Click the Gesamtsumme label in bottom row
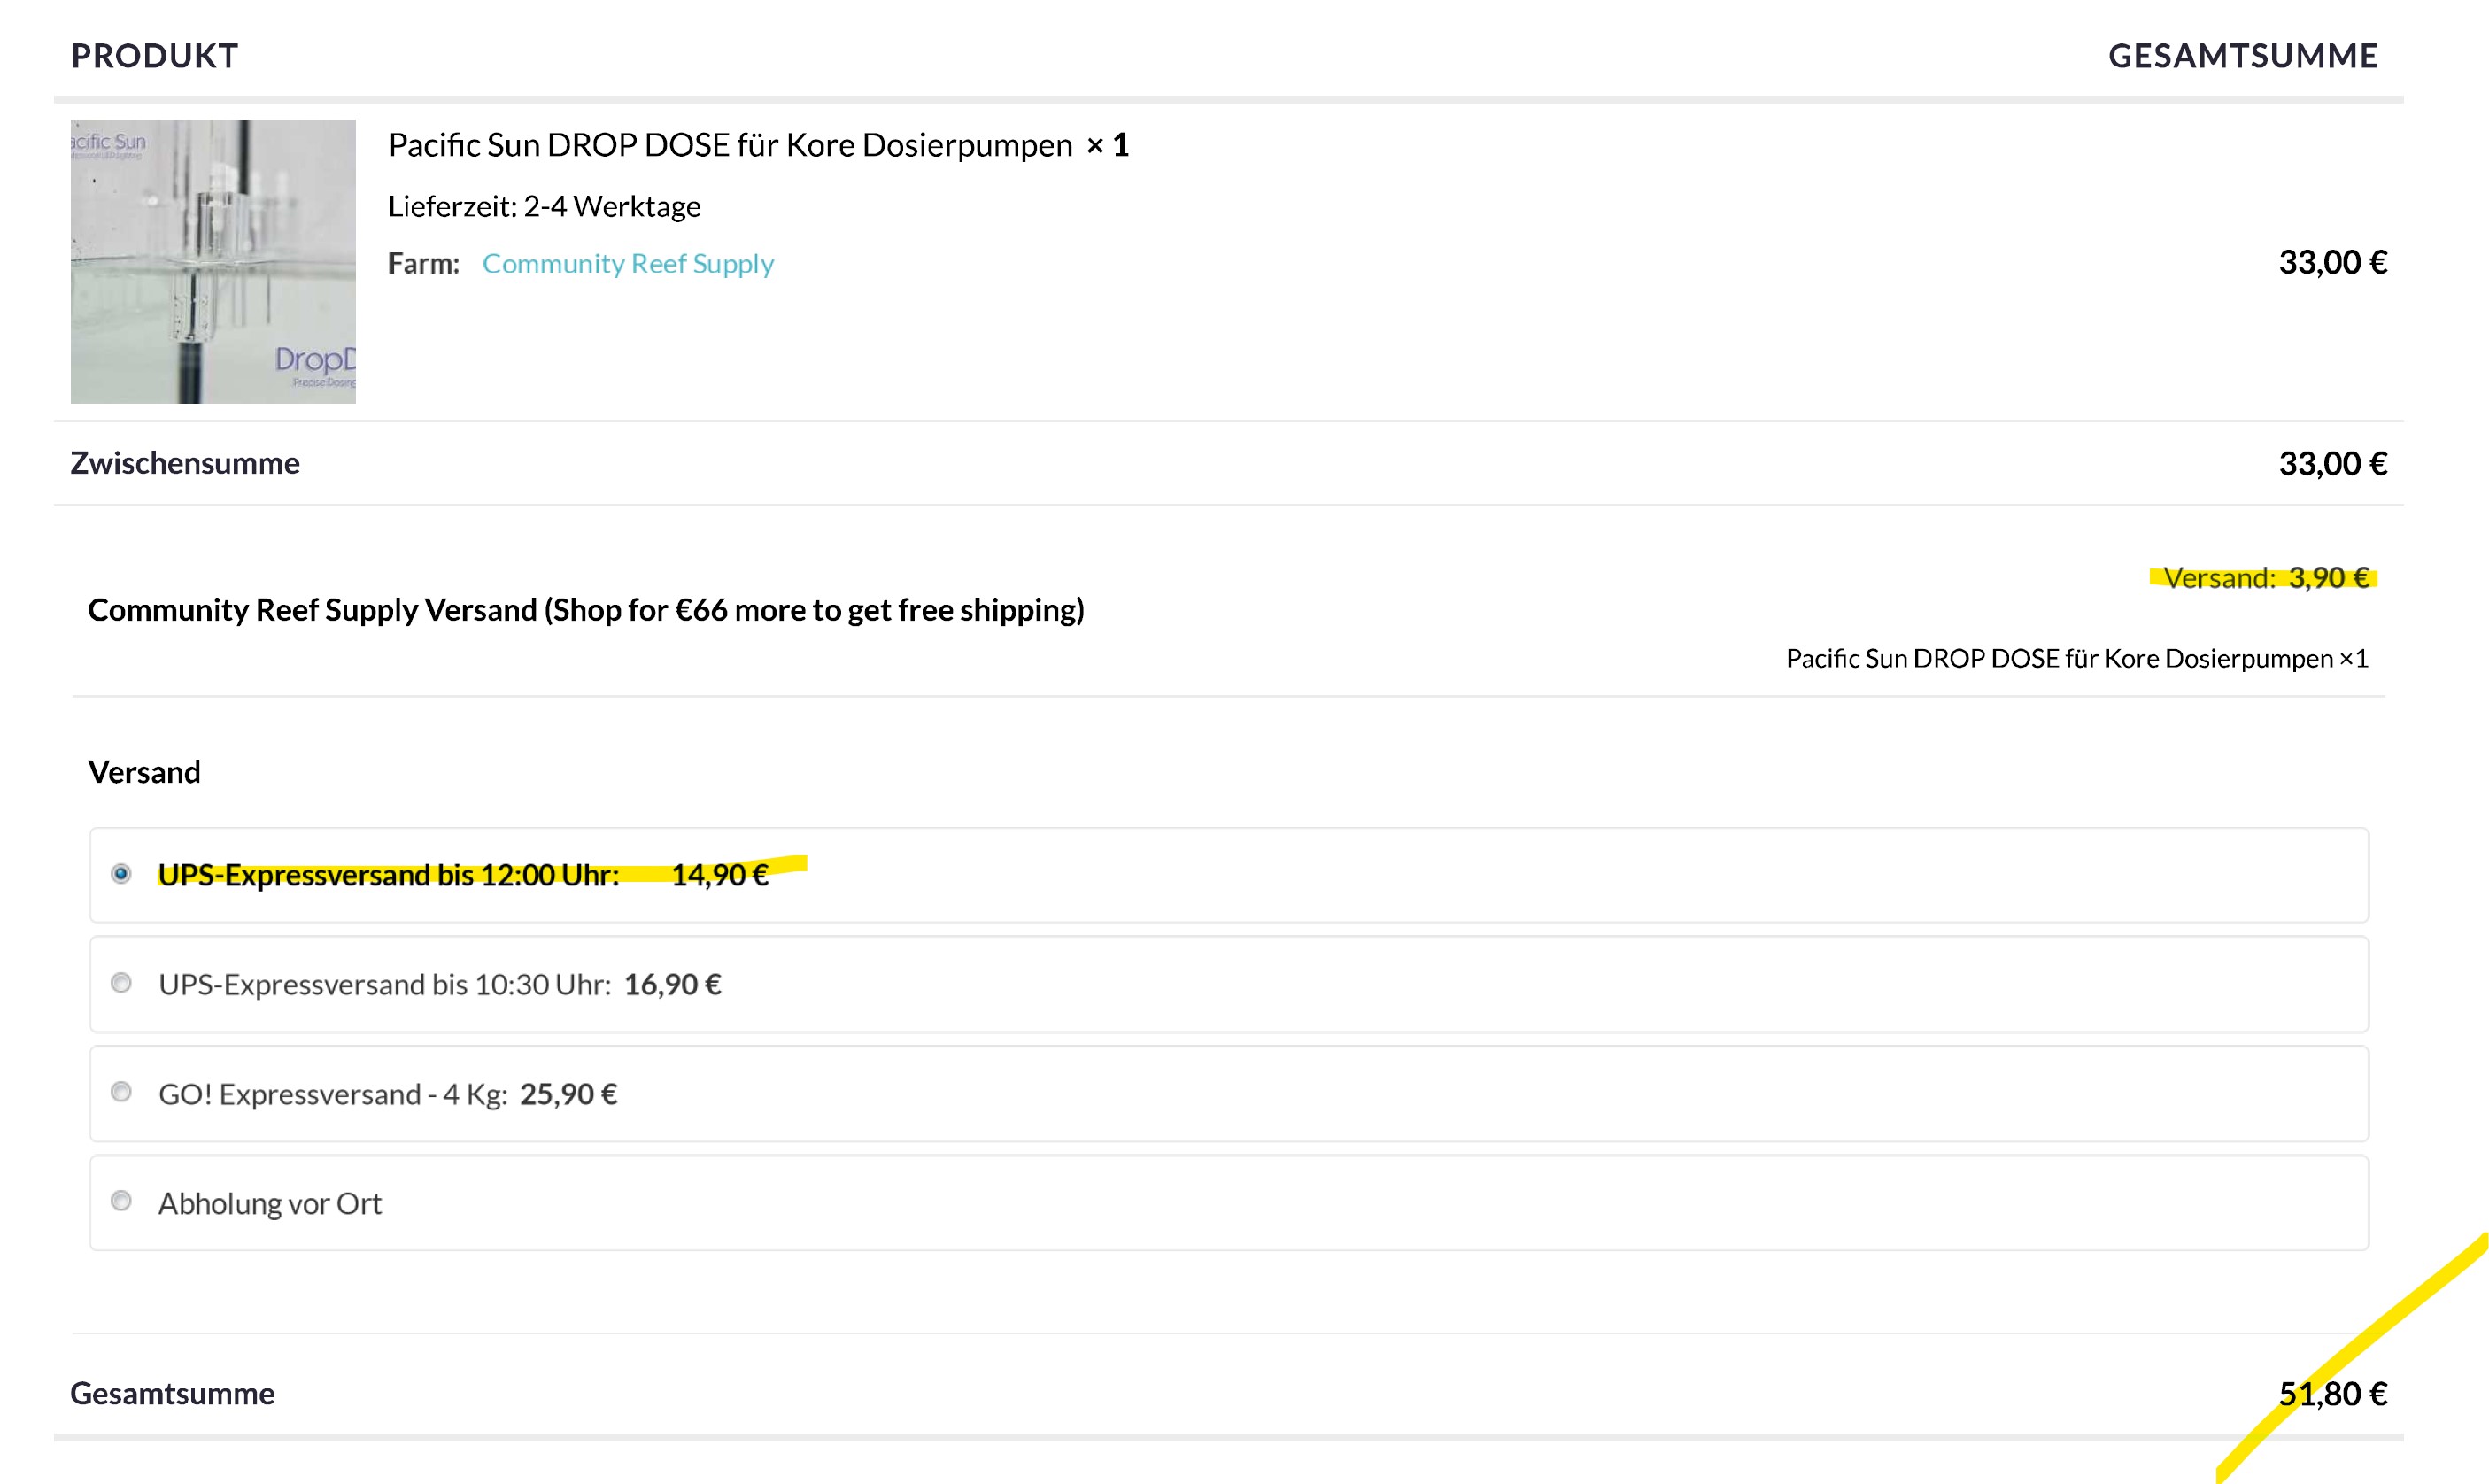The width and height of the screenshot is (2489, 1484). click(172, 1393)
